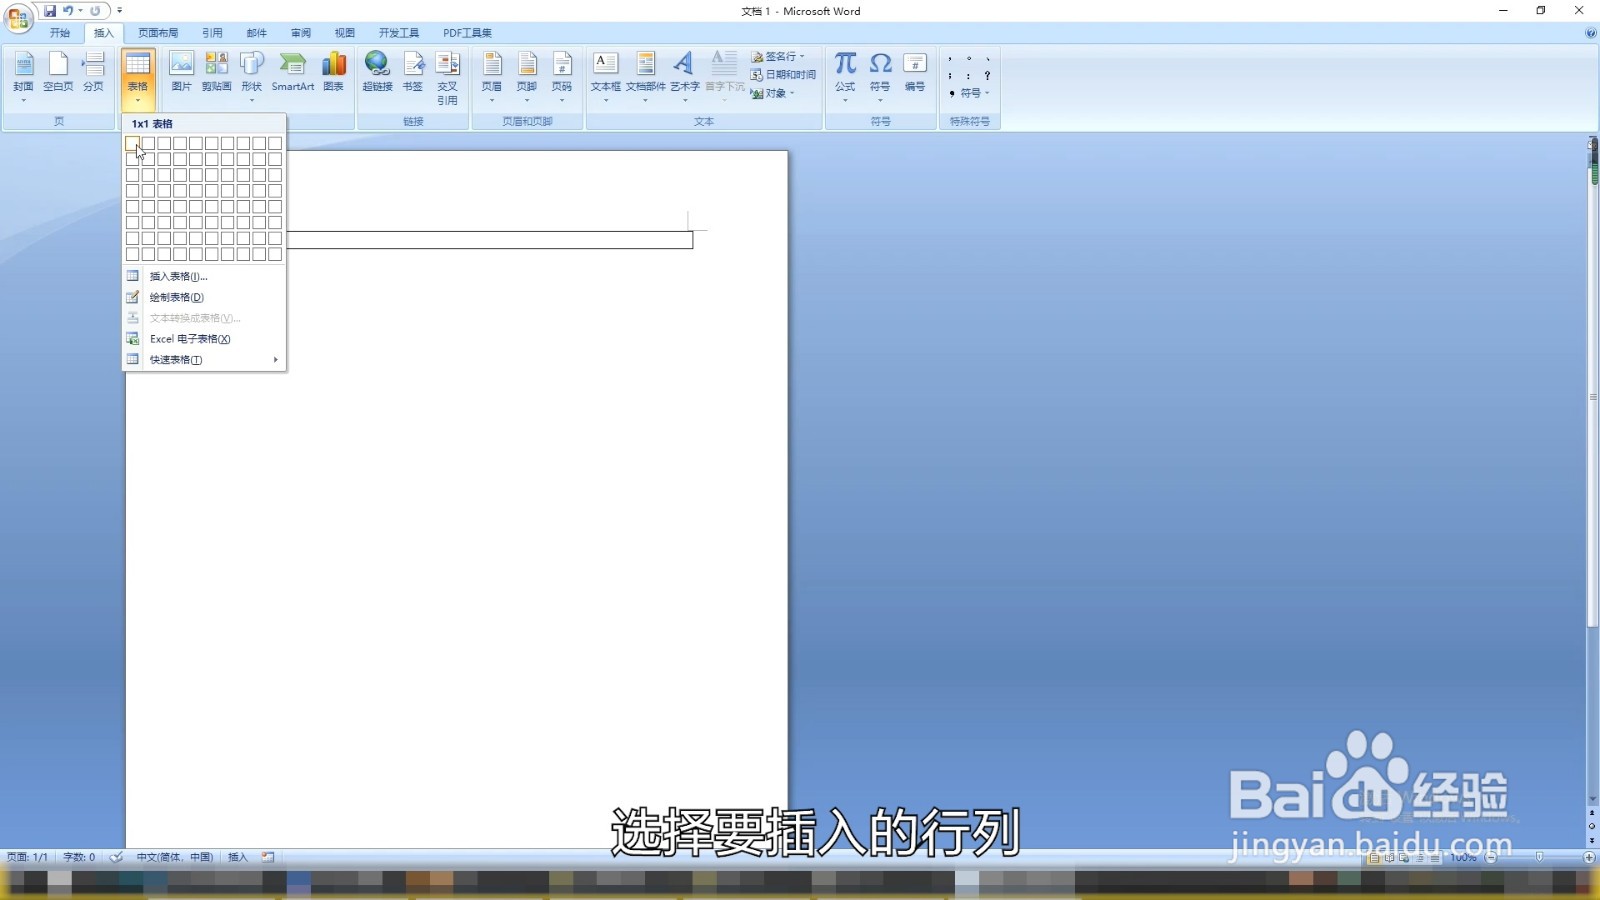Insert WordArt (艺术字)

[x=684, y=77]
